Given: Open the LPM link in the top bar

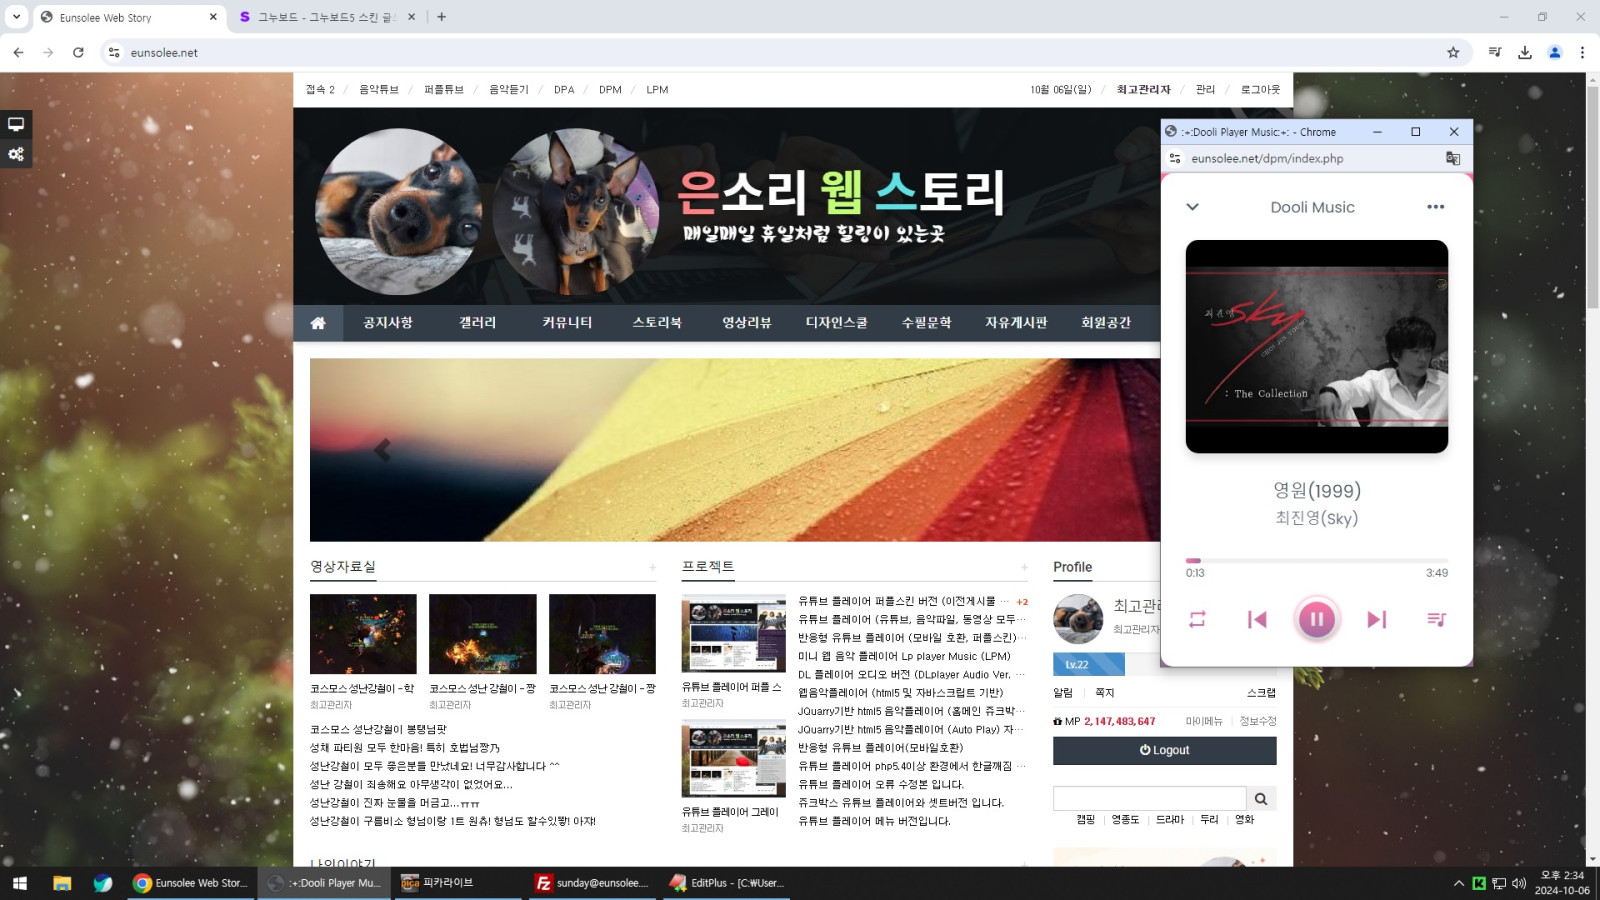Looking at the screenshot, I should (x=657, y=90).
